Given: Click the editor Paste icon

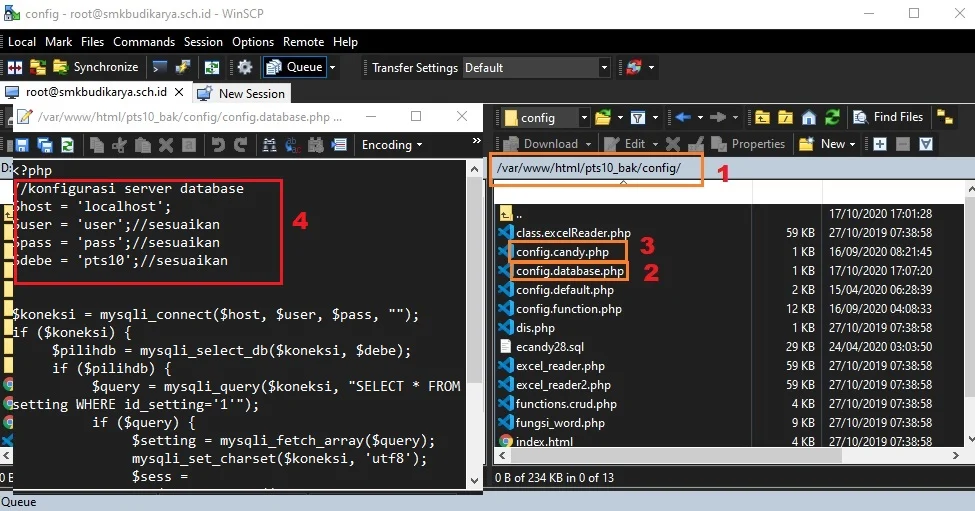Looking at the screenshot, I should click(143, 145).
